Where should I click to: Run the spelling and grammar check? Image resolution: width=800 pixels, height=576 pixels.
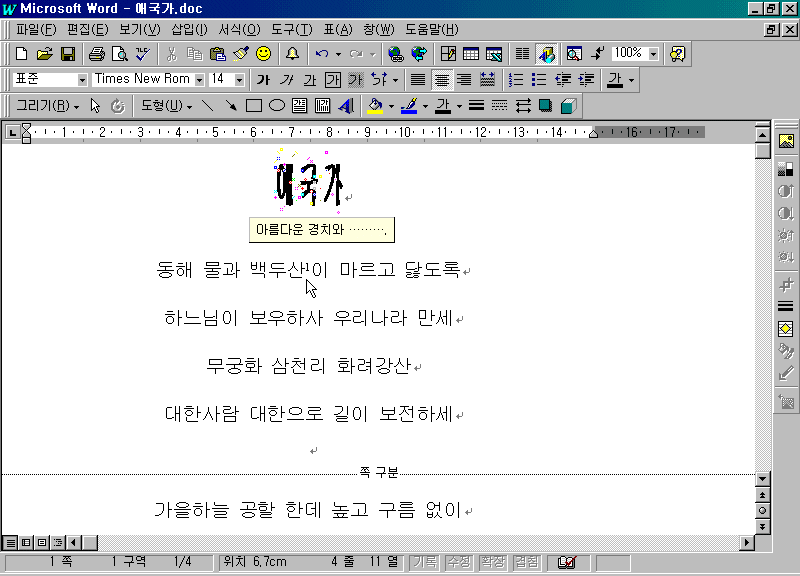(142, 54)
